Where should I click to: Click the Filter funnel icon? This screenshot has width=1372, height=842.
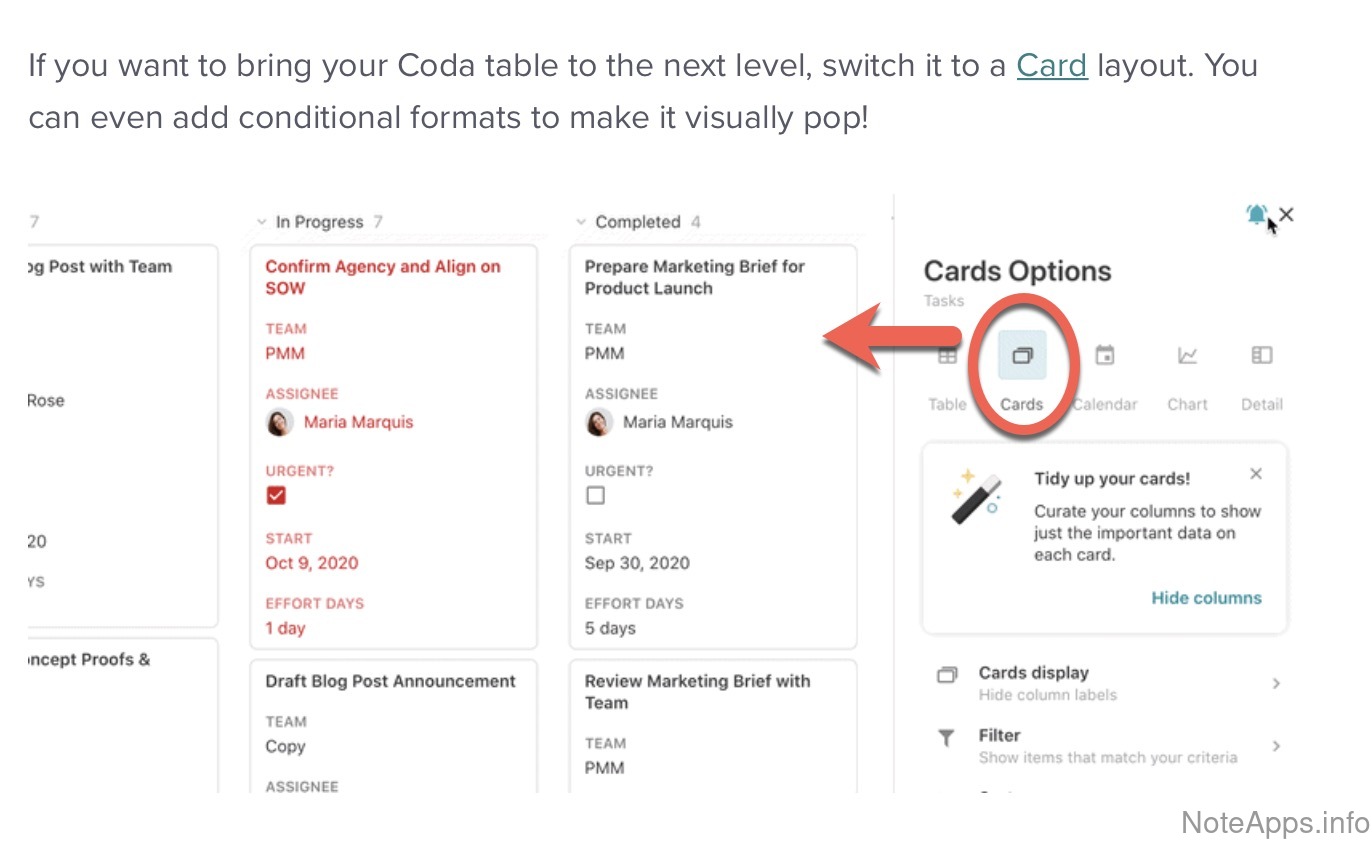946,739
